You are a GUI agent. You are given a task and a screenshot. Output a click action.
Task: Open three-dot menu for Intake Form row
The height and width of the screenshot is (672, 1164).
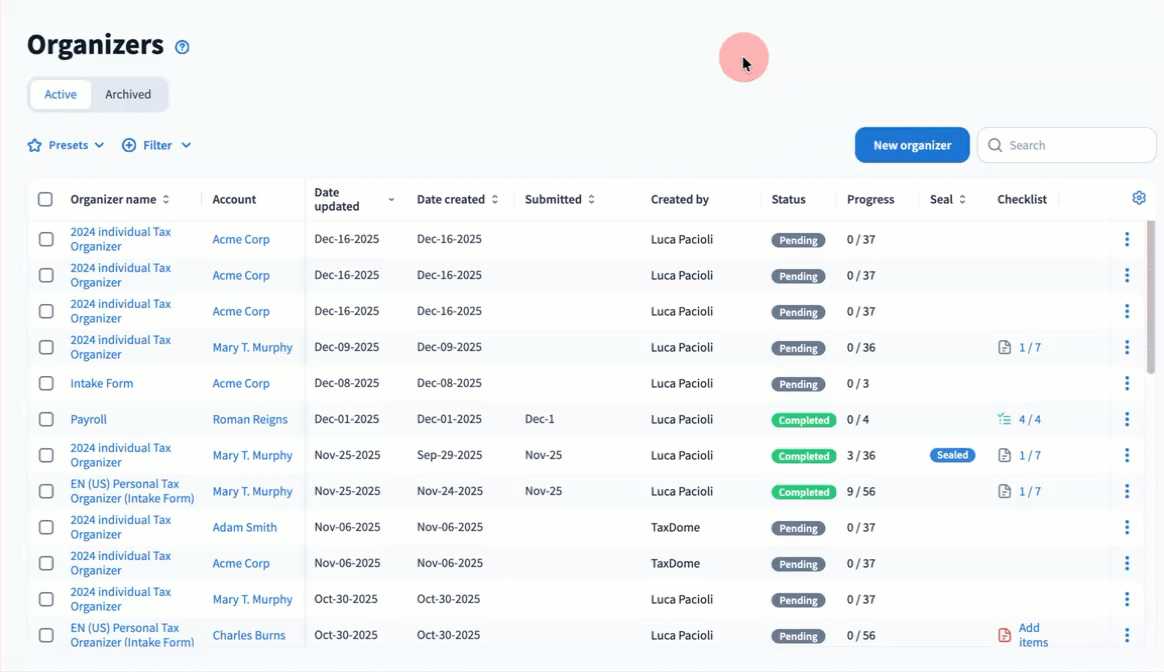pyautogui.click(x=1126, y=383)
